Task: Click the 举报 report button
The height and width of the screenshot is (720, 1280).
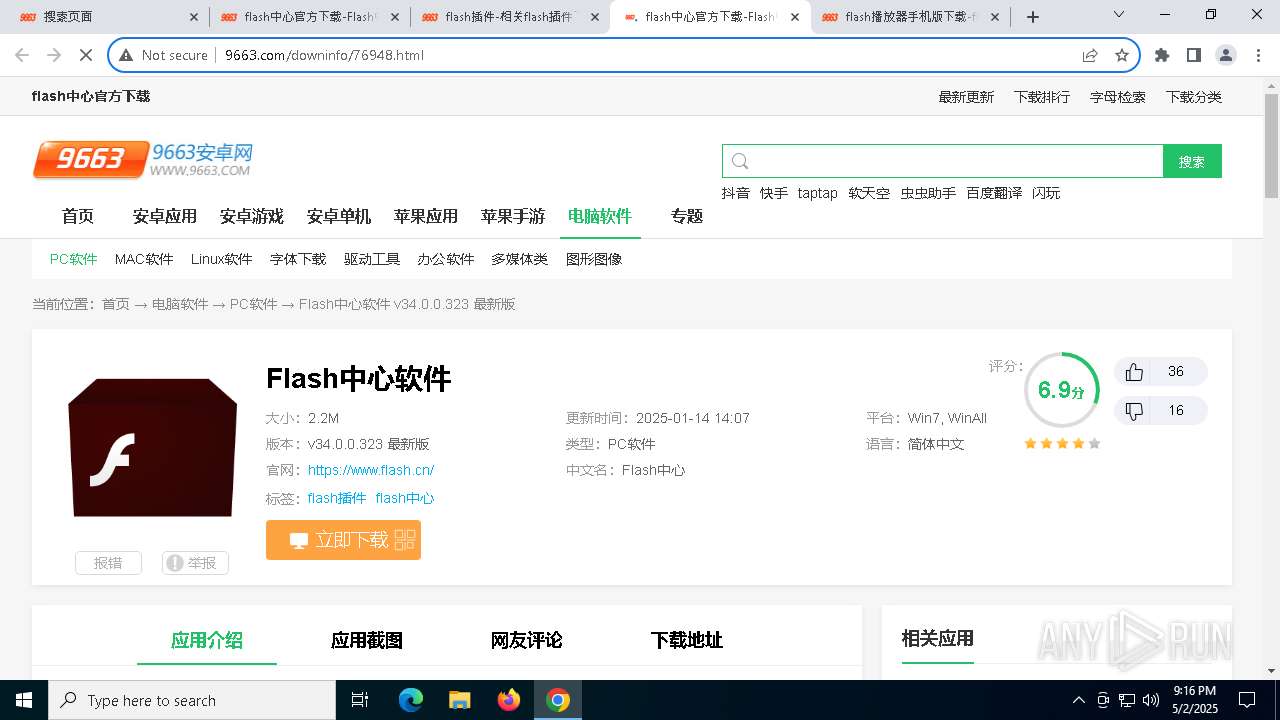Action: click(195, 563)
